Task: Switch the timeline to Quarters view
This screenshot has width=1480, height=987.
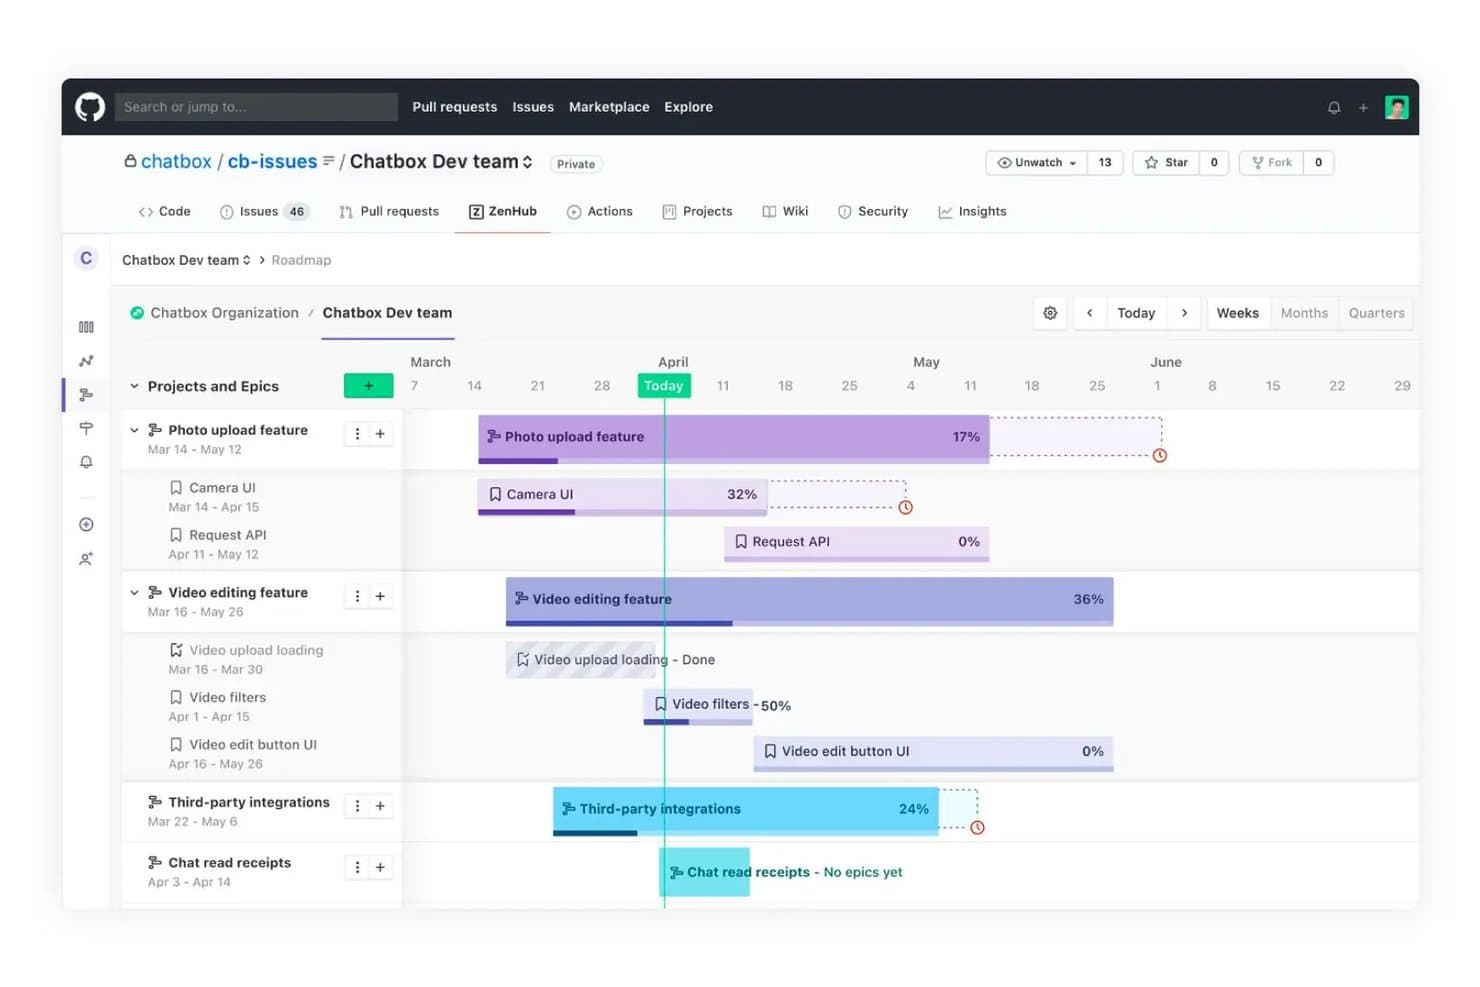Action: [1376, 313]
